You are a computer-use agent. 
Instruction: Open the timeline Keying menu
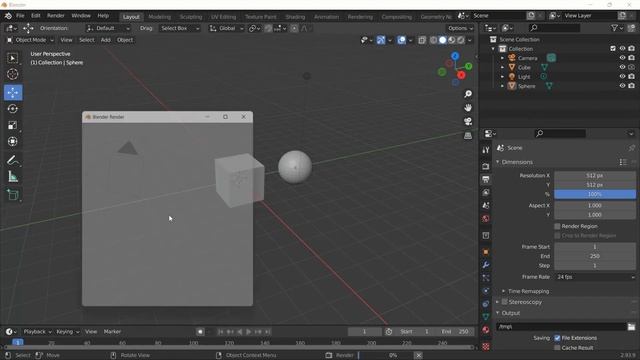[67, 332]
